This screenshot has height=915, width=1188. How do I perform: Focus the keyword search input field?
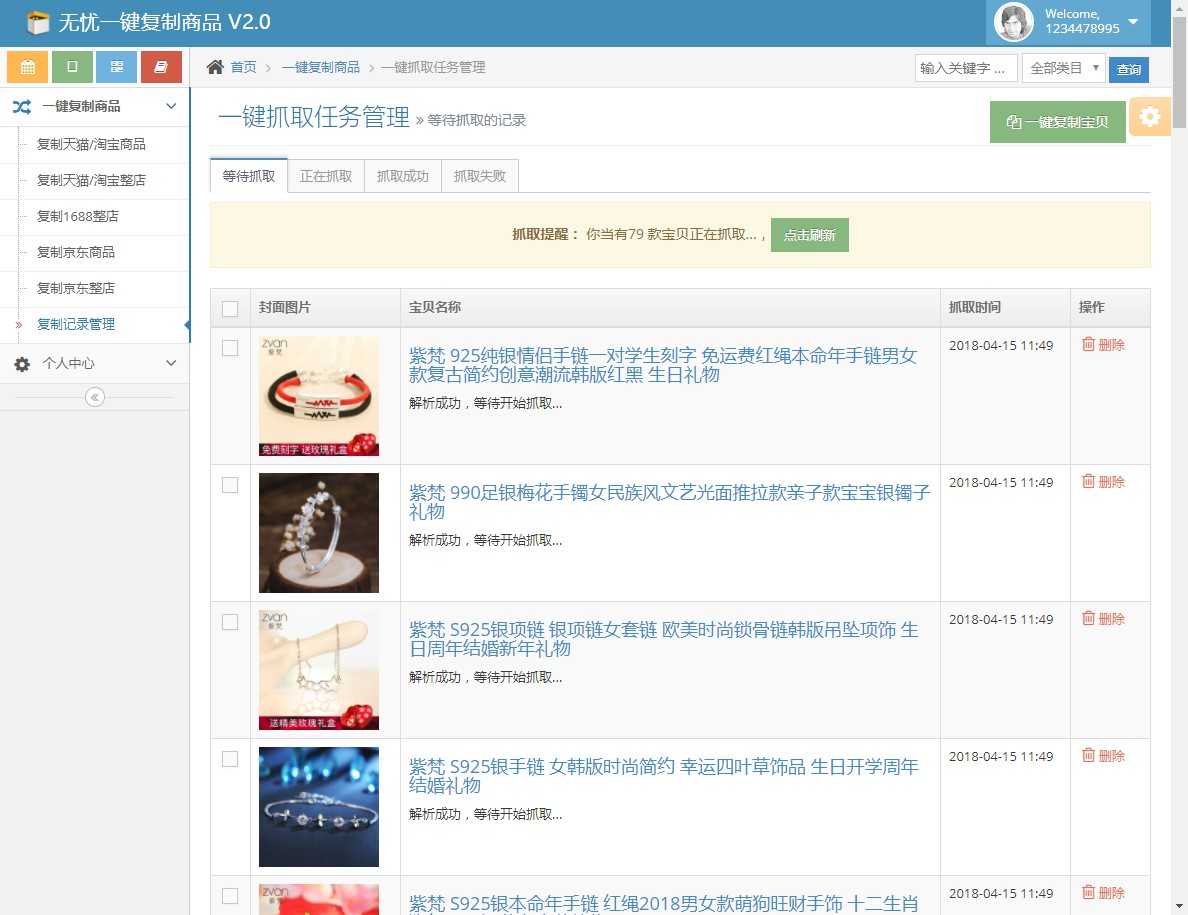[966, 68]
